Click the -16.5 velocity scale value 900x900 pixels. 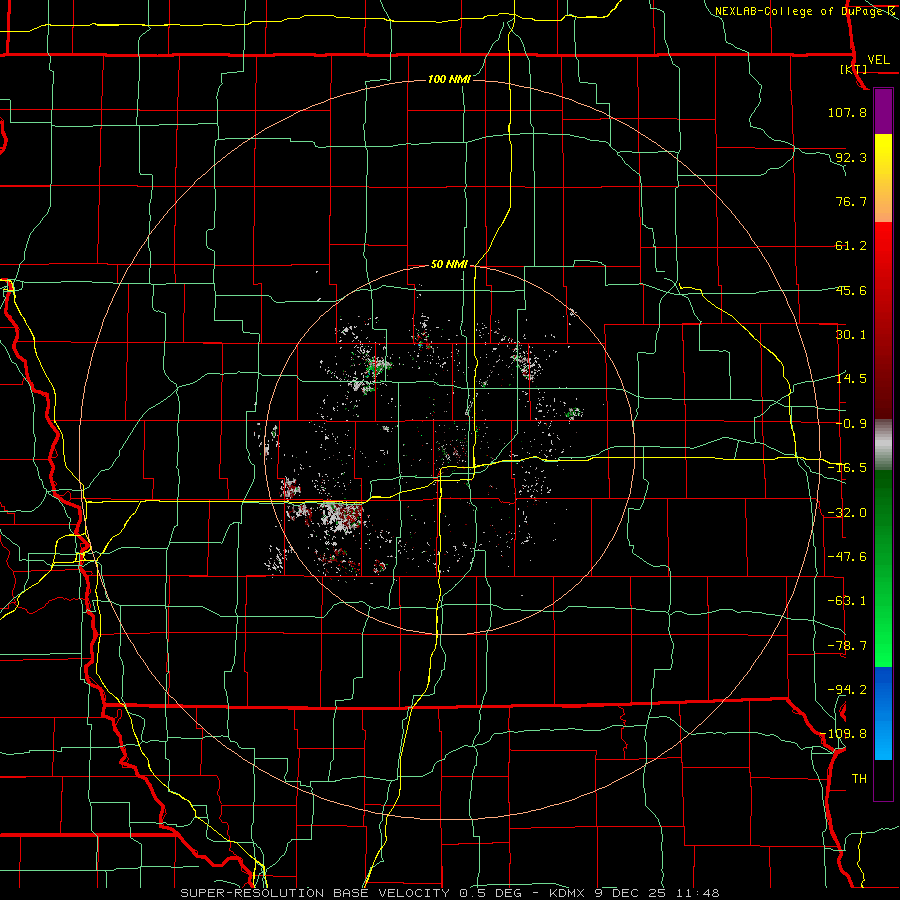tap(847, 468)
